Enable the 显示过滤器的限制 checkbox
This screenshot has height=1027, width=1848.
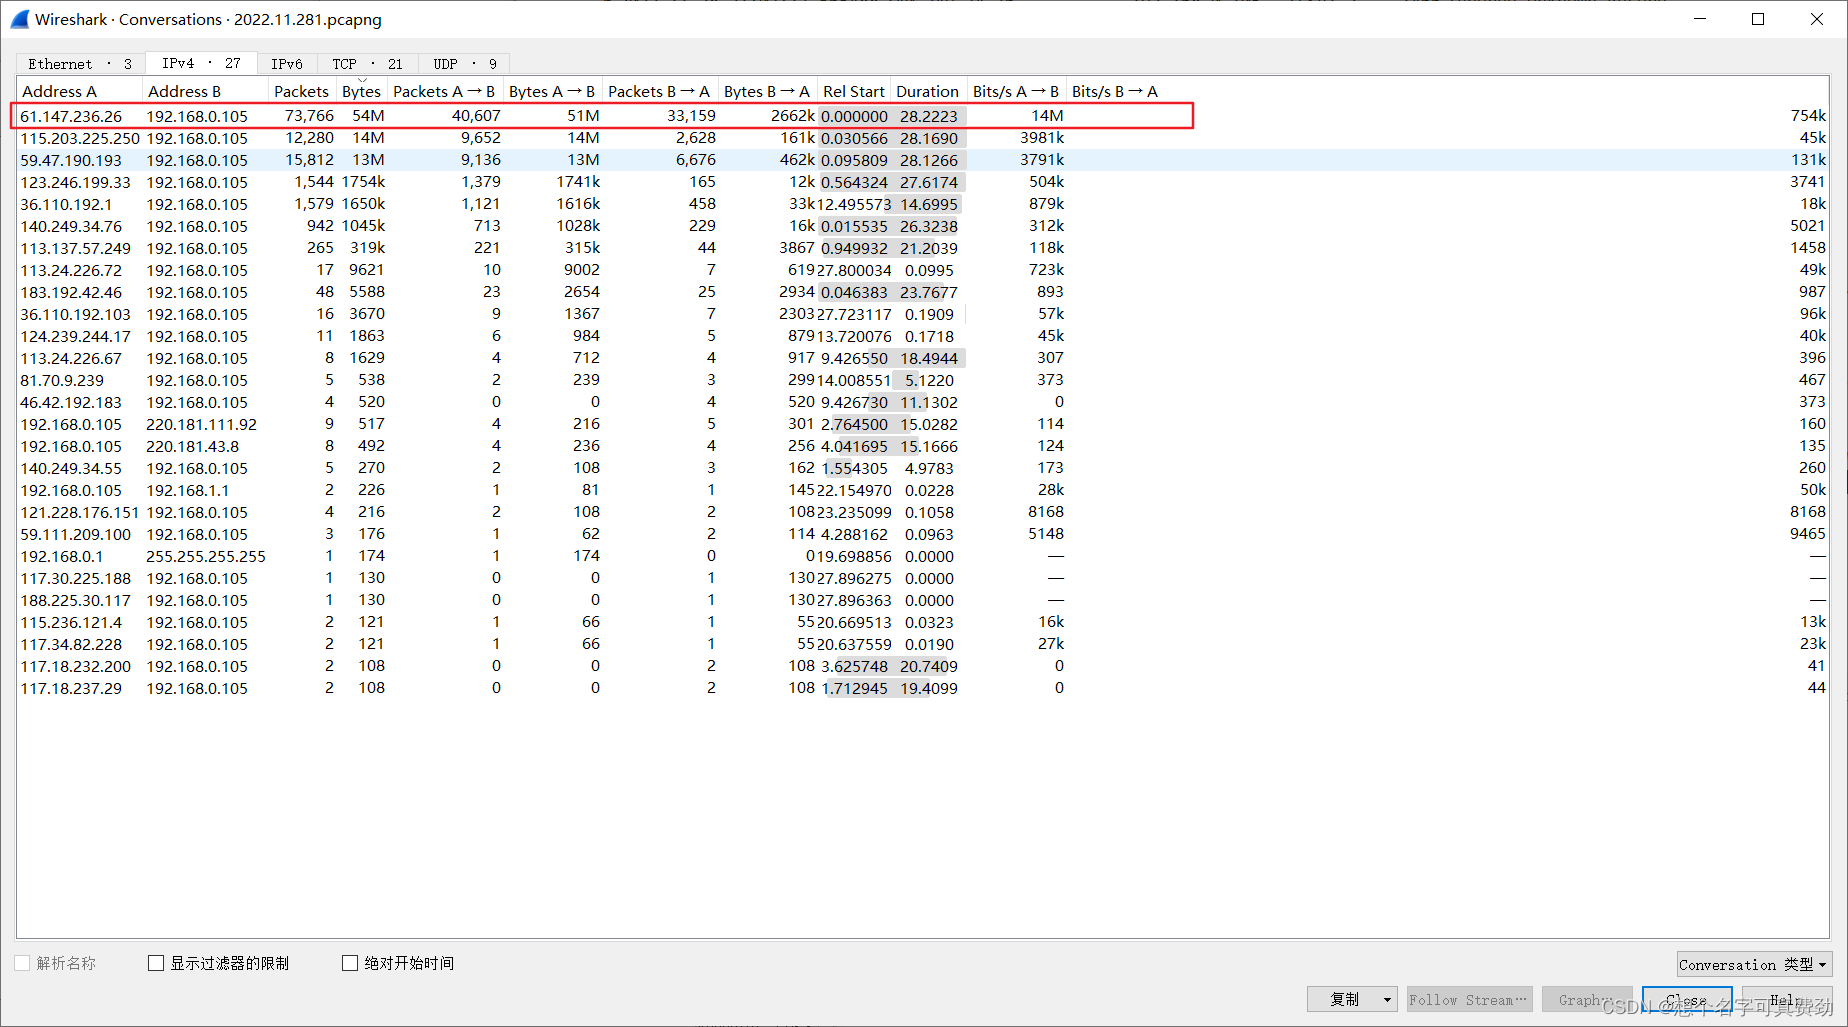pyautogui.click(x=156, y=963)
